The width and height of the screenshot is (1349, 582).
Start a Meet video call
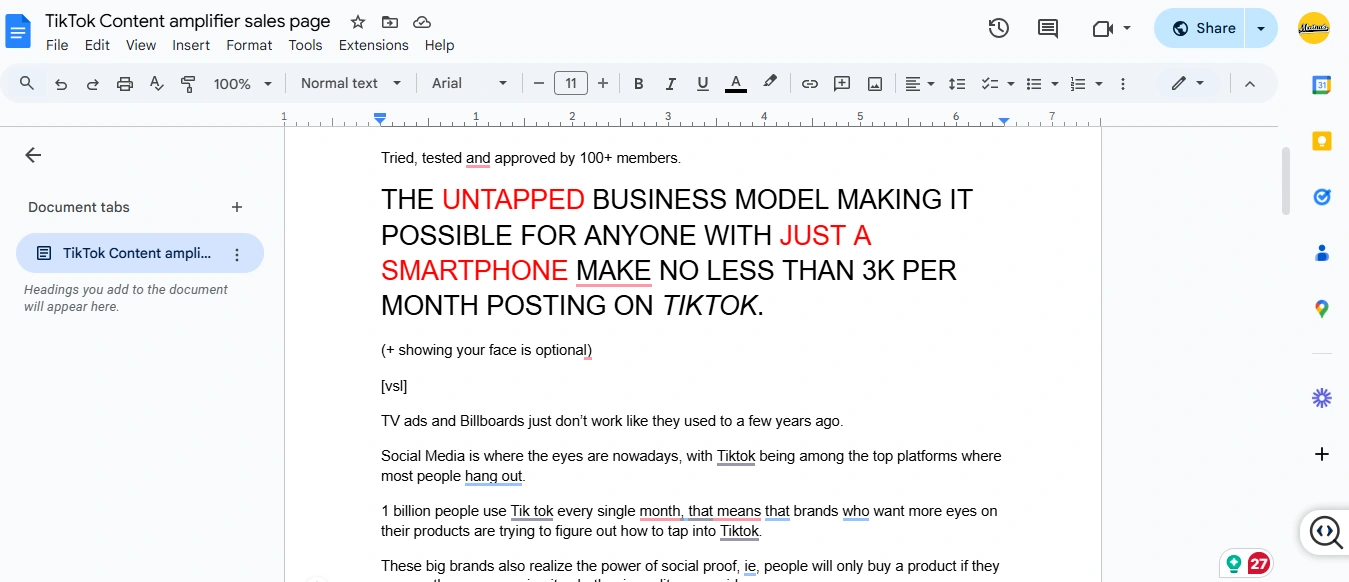pos(1111,28)
